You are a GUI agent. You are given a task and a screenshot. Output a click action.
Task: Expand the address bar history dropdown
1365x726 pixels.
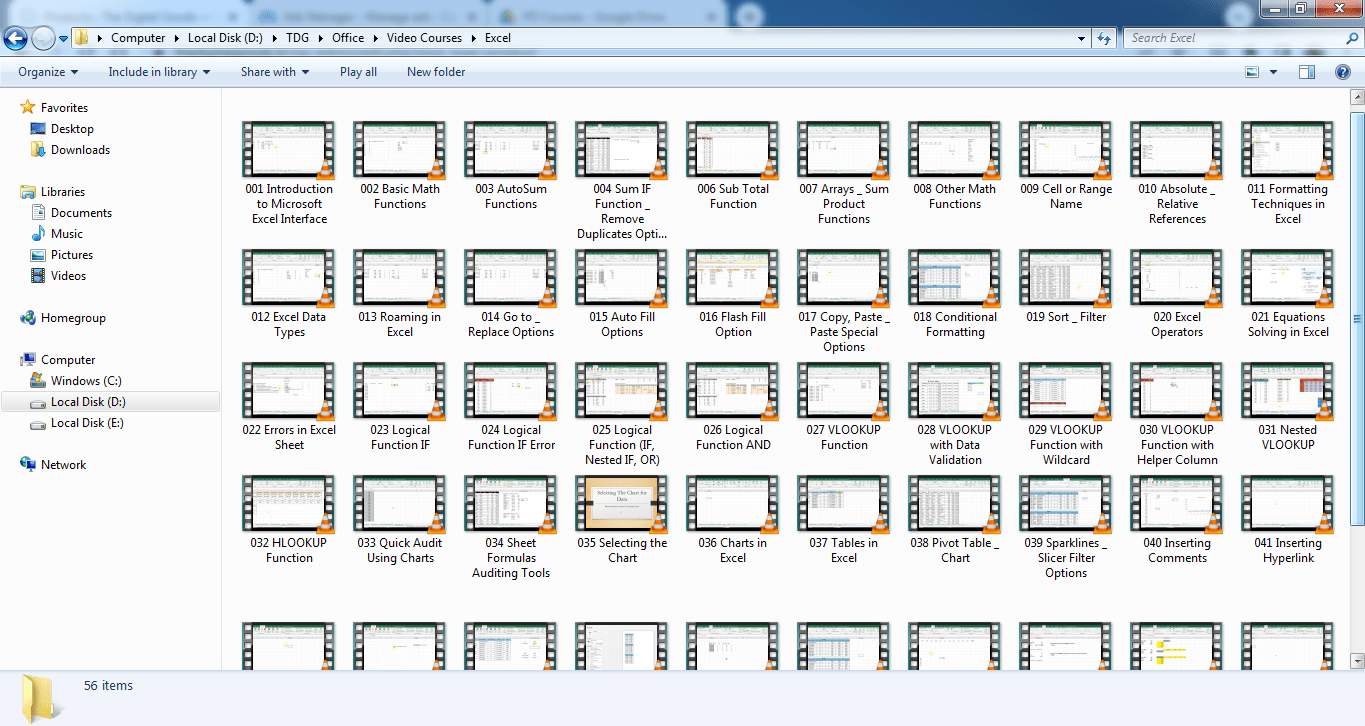(1082, 38)
